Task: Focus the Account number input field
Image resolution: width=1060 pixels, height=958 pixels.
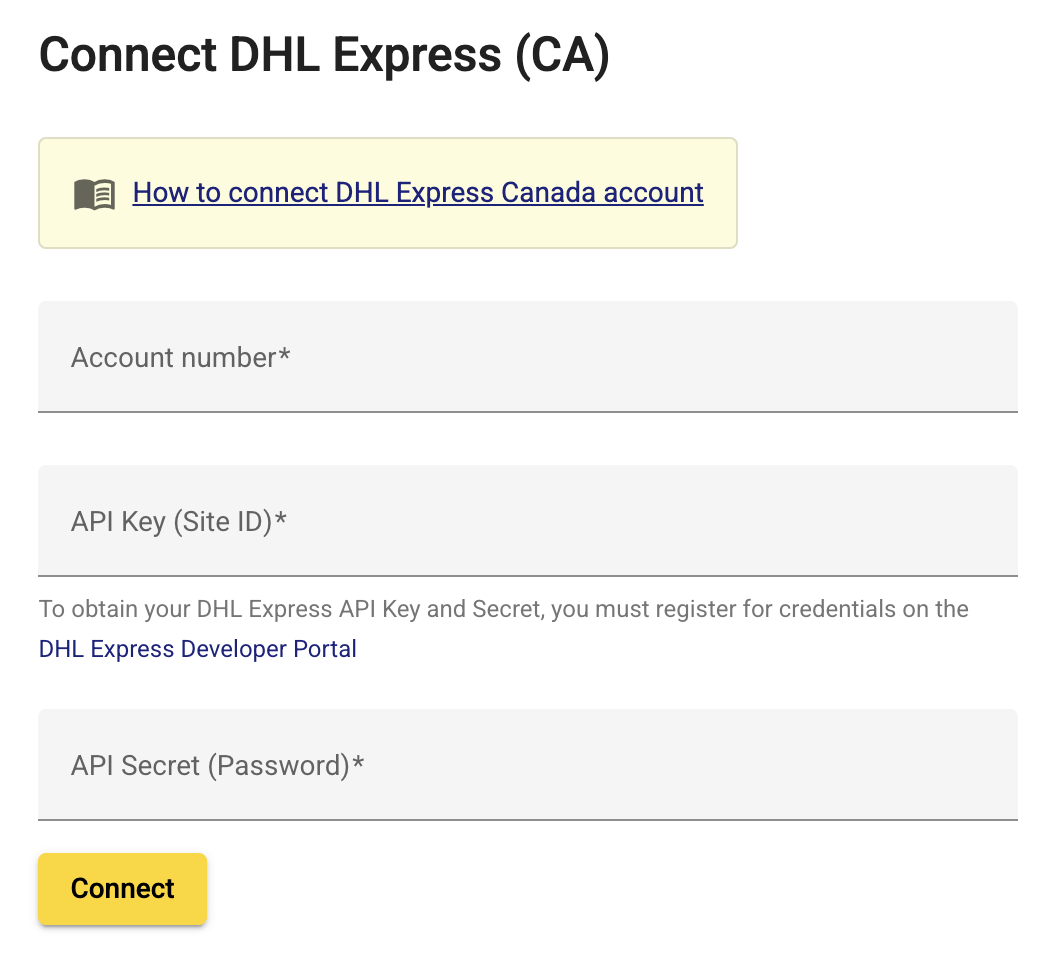Action: (528, 356)
